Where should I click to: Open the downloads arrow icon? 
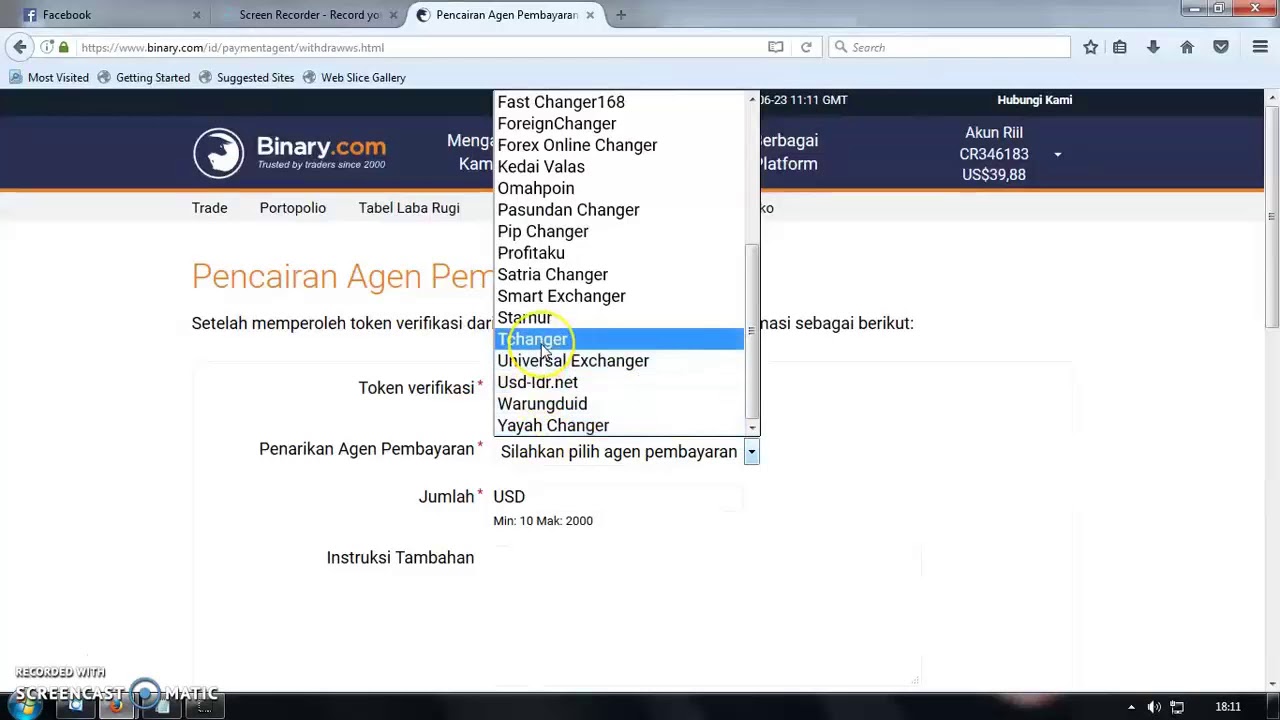click(x=1153, y=47)
